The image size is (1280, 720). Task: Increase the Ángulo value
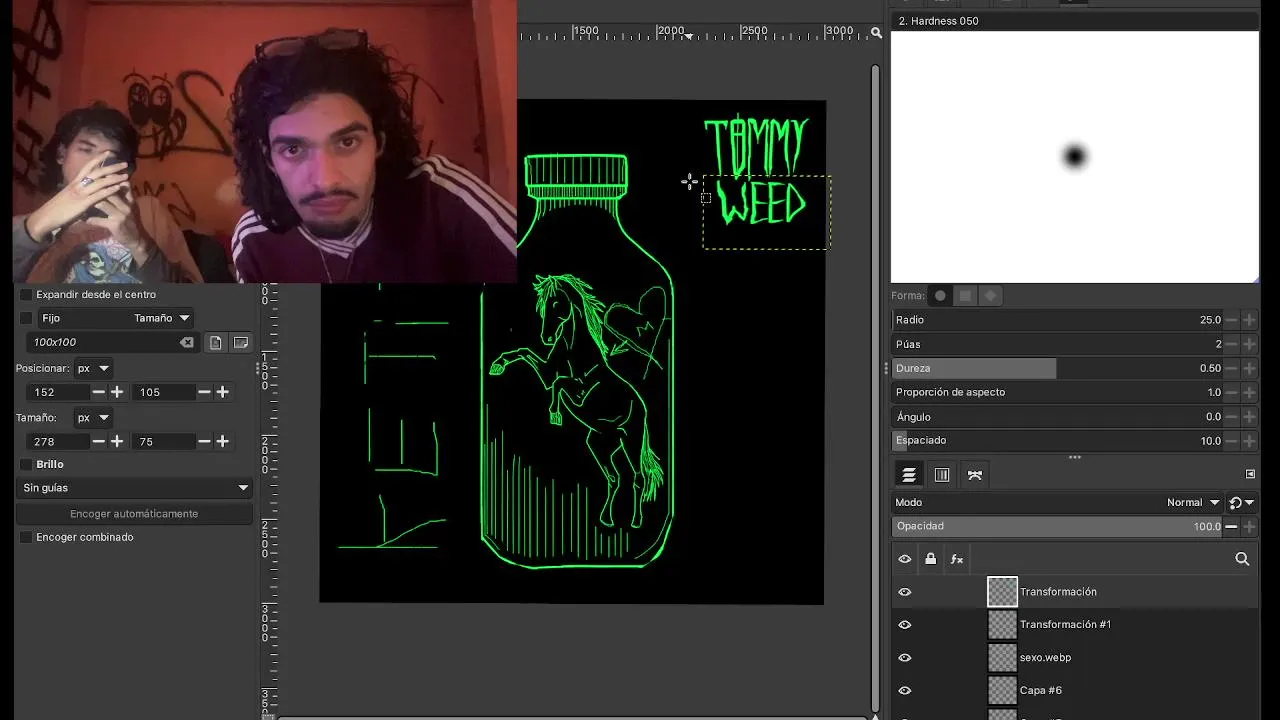click(x=1249, y=417)
